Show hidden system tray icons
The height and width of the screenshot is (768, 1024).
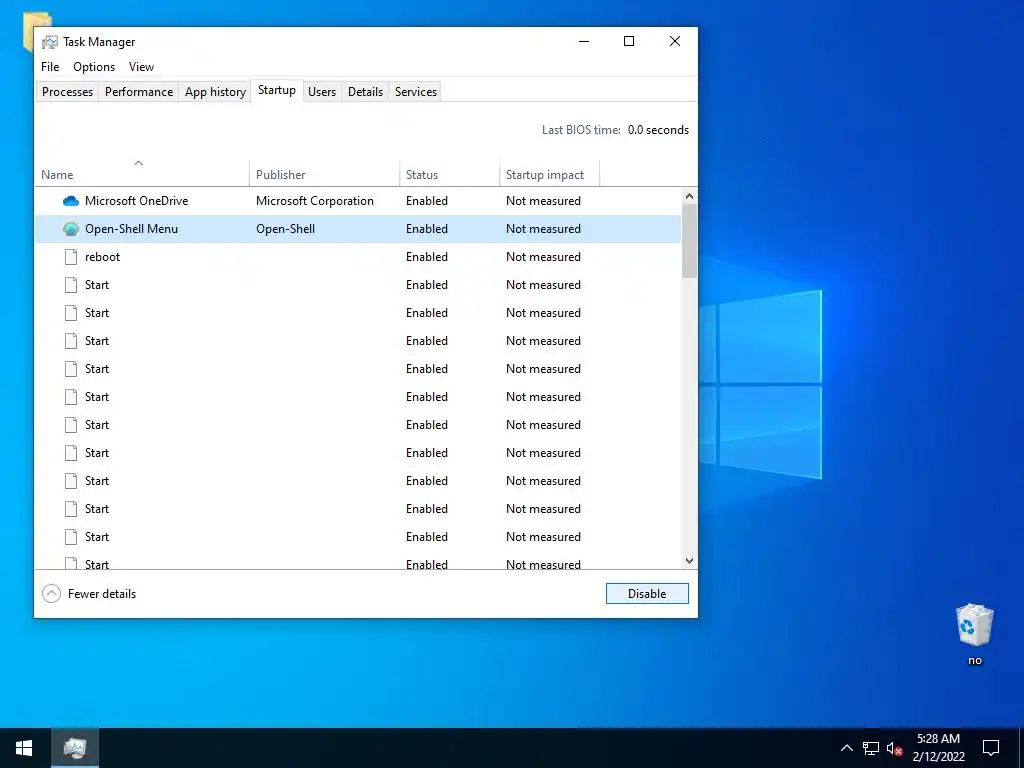click(846, 748)
